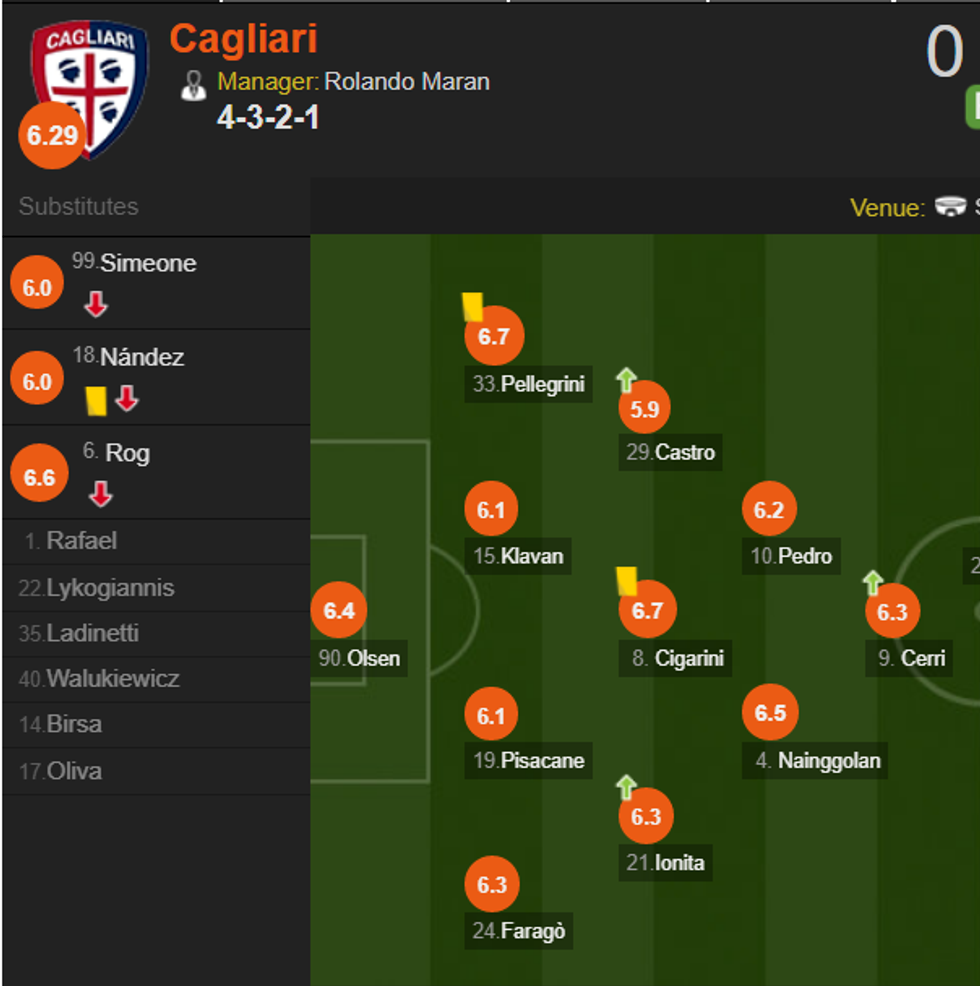This screenshot has height=986, width=980.
Task: Click the red substituted arrow under Simeone
Action: 96,305
